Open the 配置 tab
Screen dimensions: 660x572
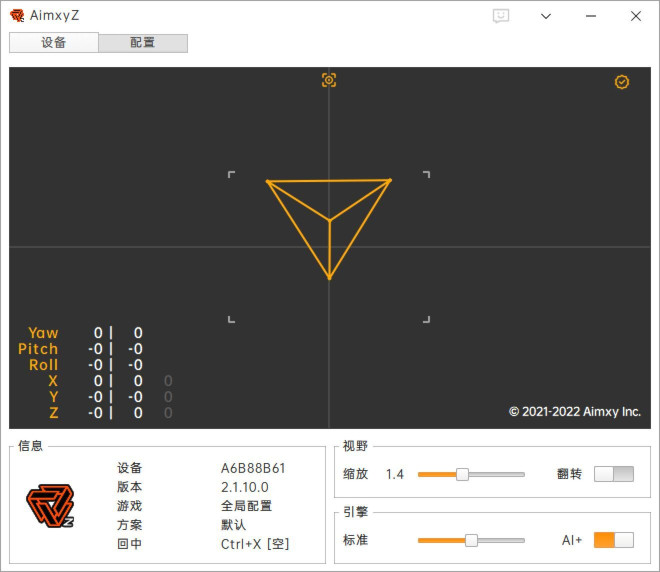pos(143,43)
